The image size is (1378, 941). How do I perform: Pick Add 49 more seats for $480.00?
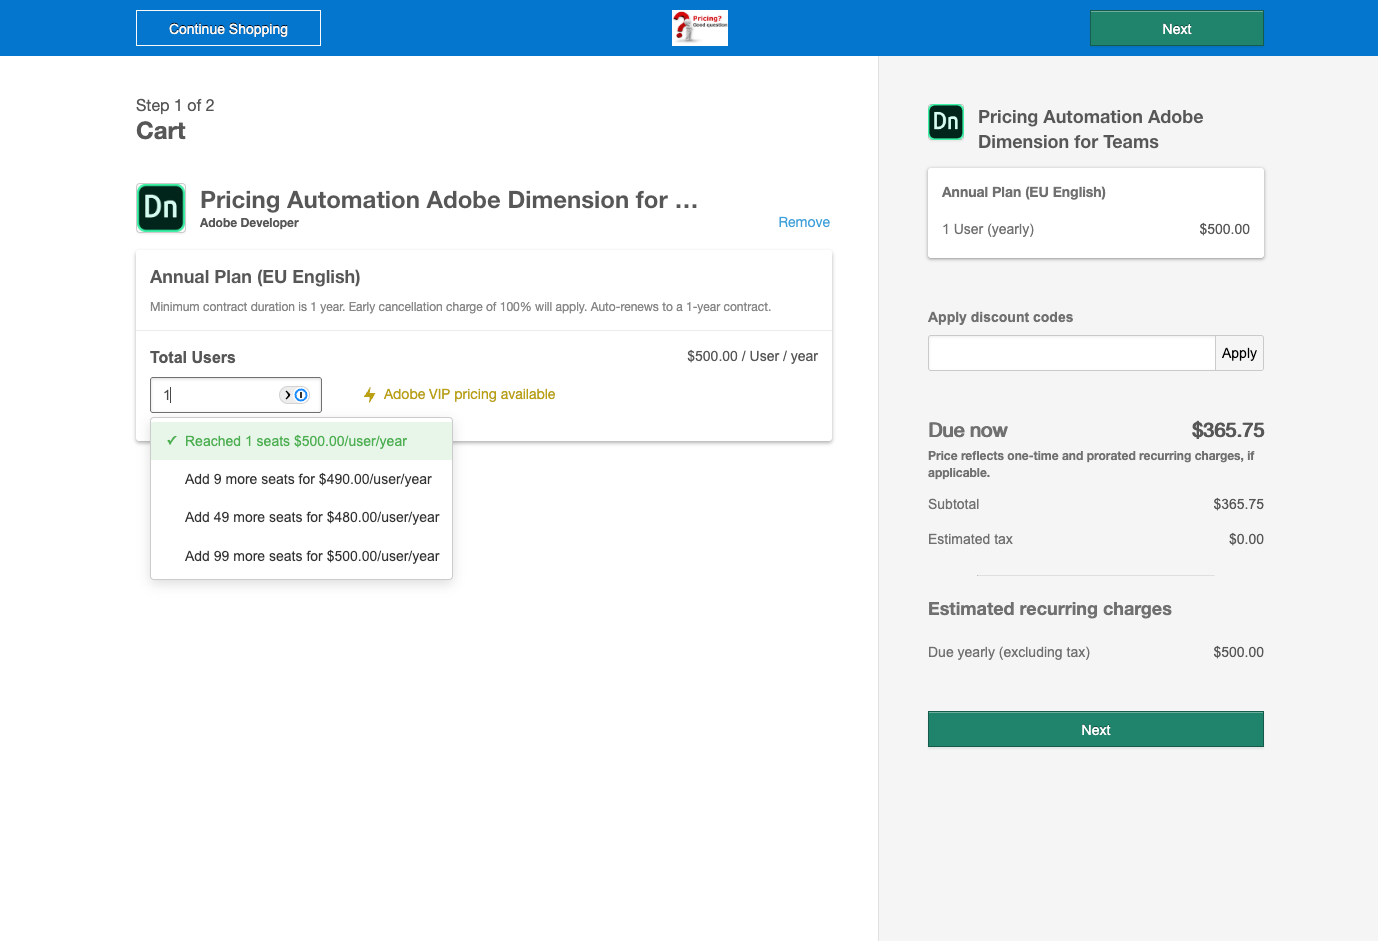pyautogui.click(x=312, y=517)
